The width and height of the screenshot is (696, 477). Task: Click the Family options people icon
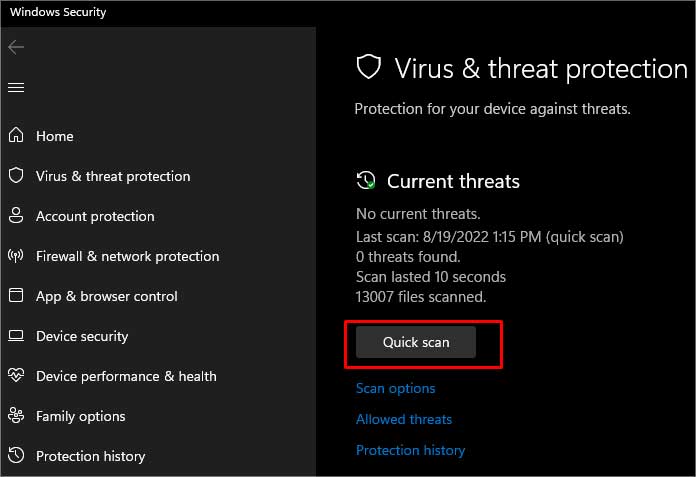(x=16, y=415)
